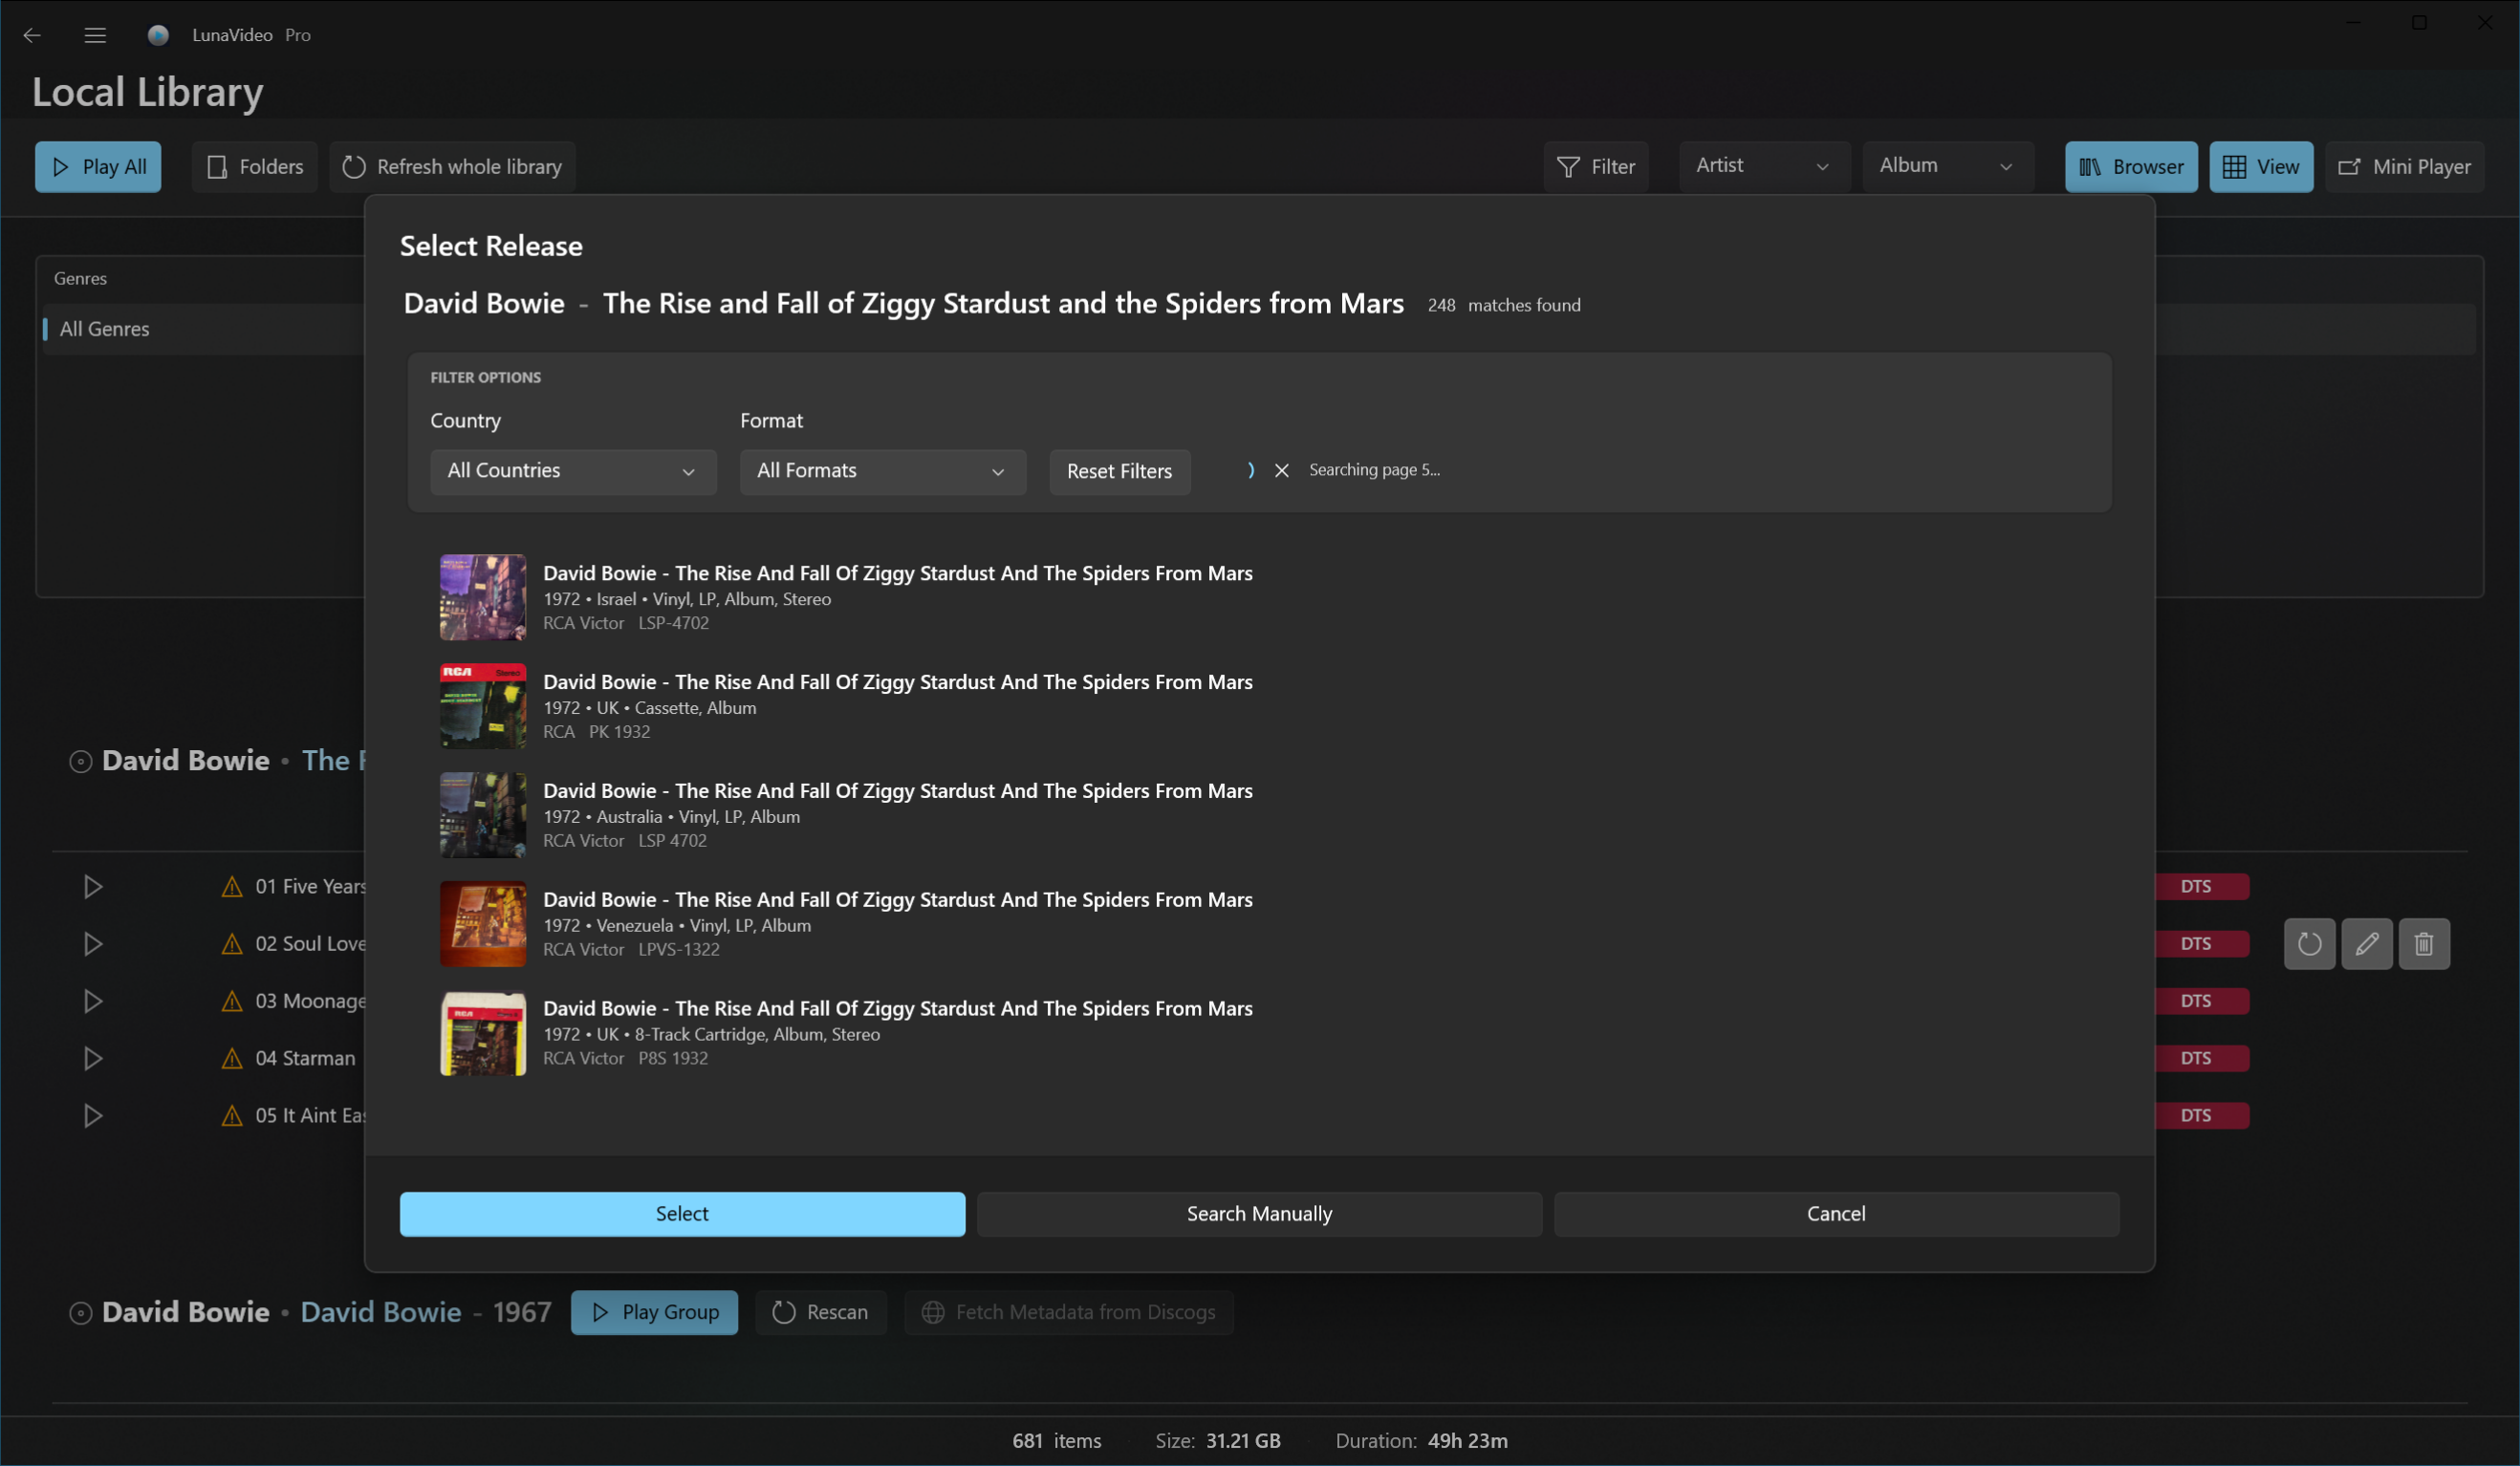Click the rescan icon in track row
2520x1466 pixels.
[x=2309, y=944]
